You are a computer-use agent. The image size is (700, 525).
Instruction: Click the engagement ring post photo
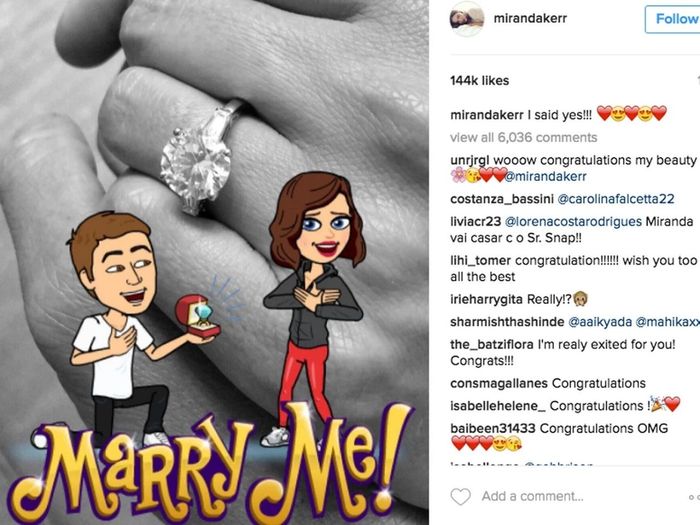click(x=214, y=262)
